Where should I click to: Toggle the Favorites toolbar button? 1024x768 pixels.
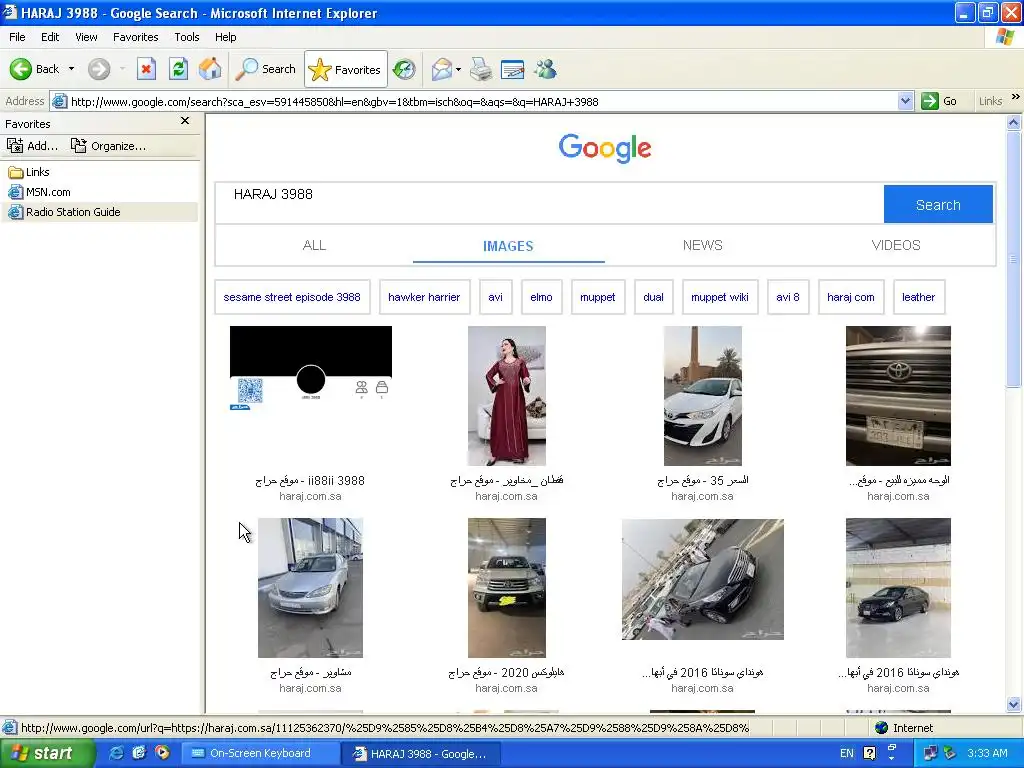(x=345, y=69)
